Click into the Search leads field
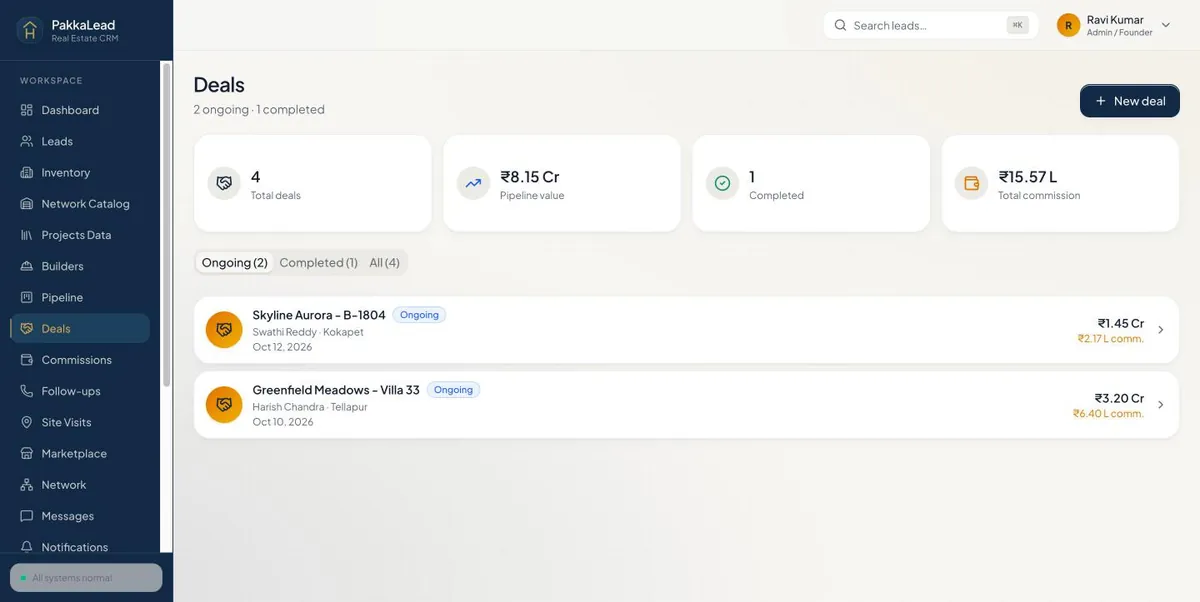Viewport: 1200px width, 602px height. click(x=931, y=25)
